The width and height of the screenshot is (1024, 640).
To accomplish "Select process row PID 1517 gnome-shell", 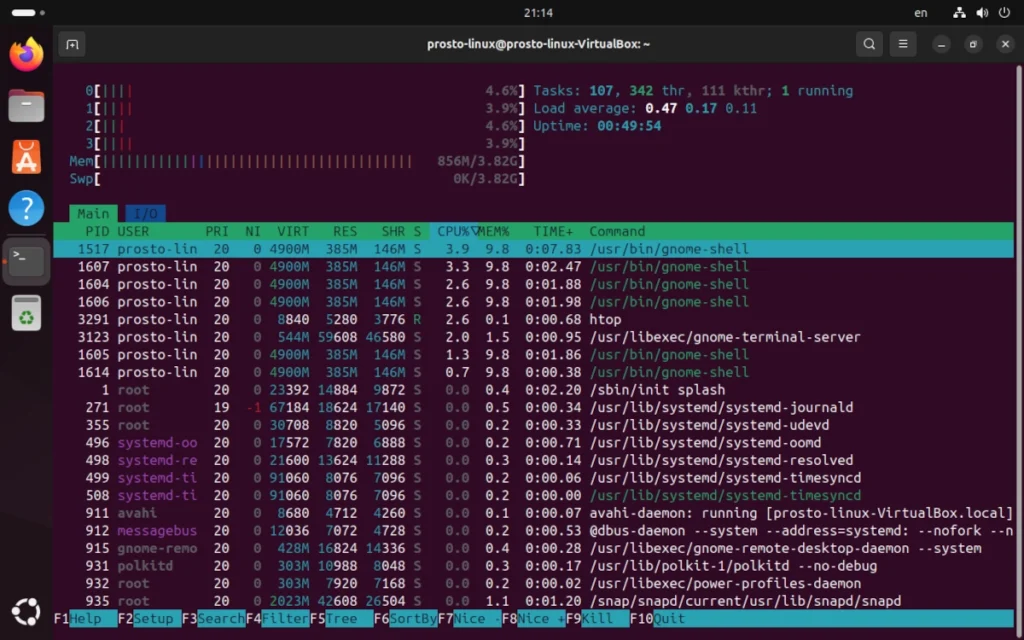I will point(534,249).
